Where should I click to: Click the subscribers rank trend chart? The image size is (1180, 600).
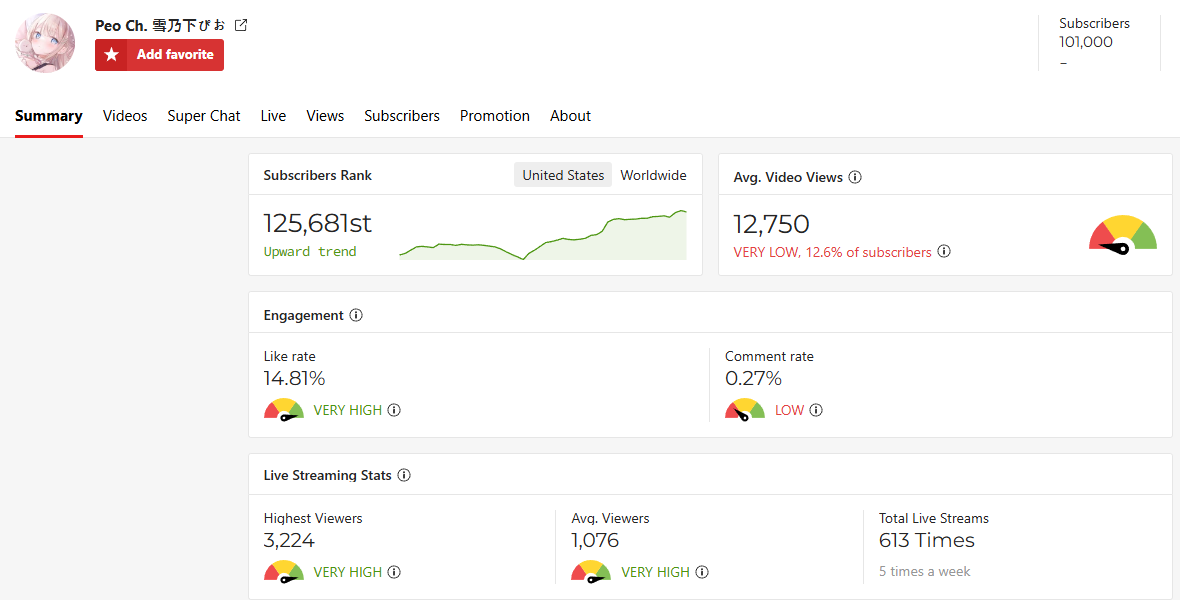(x=543, y=236)
